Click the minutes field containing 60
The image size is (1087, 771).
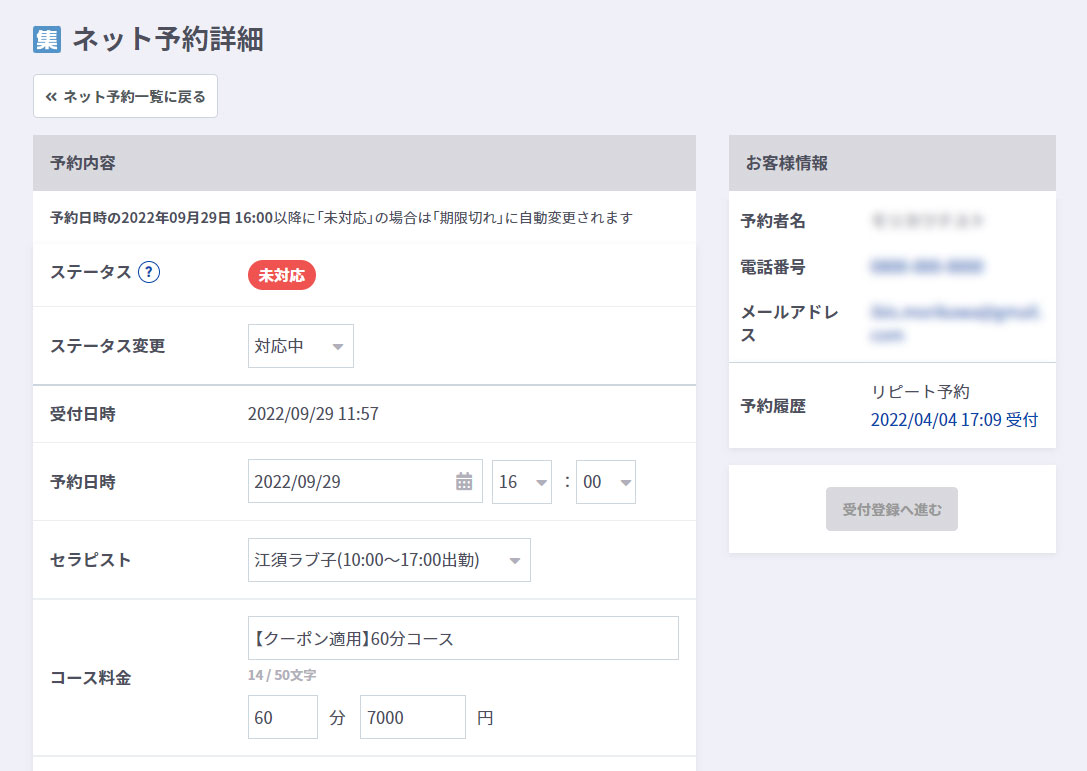point(282,717)
